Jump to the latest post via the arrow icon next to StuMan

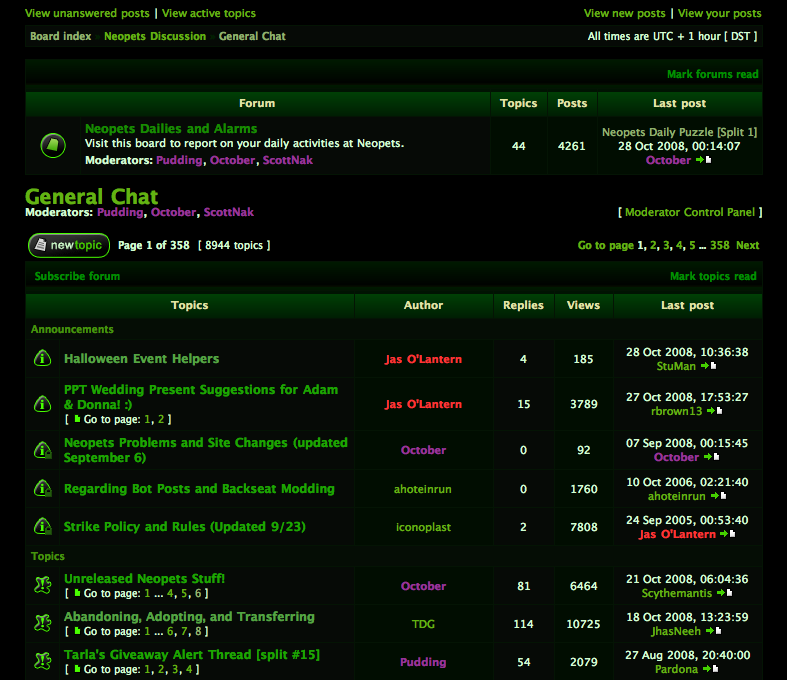tap(708, 366)
